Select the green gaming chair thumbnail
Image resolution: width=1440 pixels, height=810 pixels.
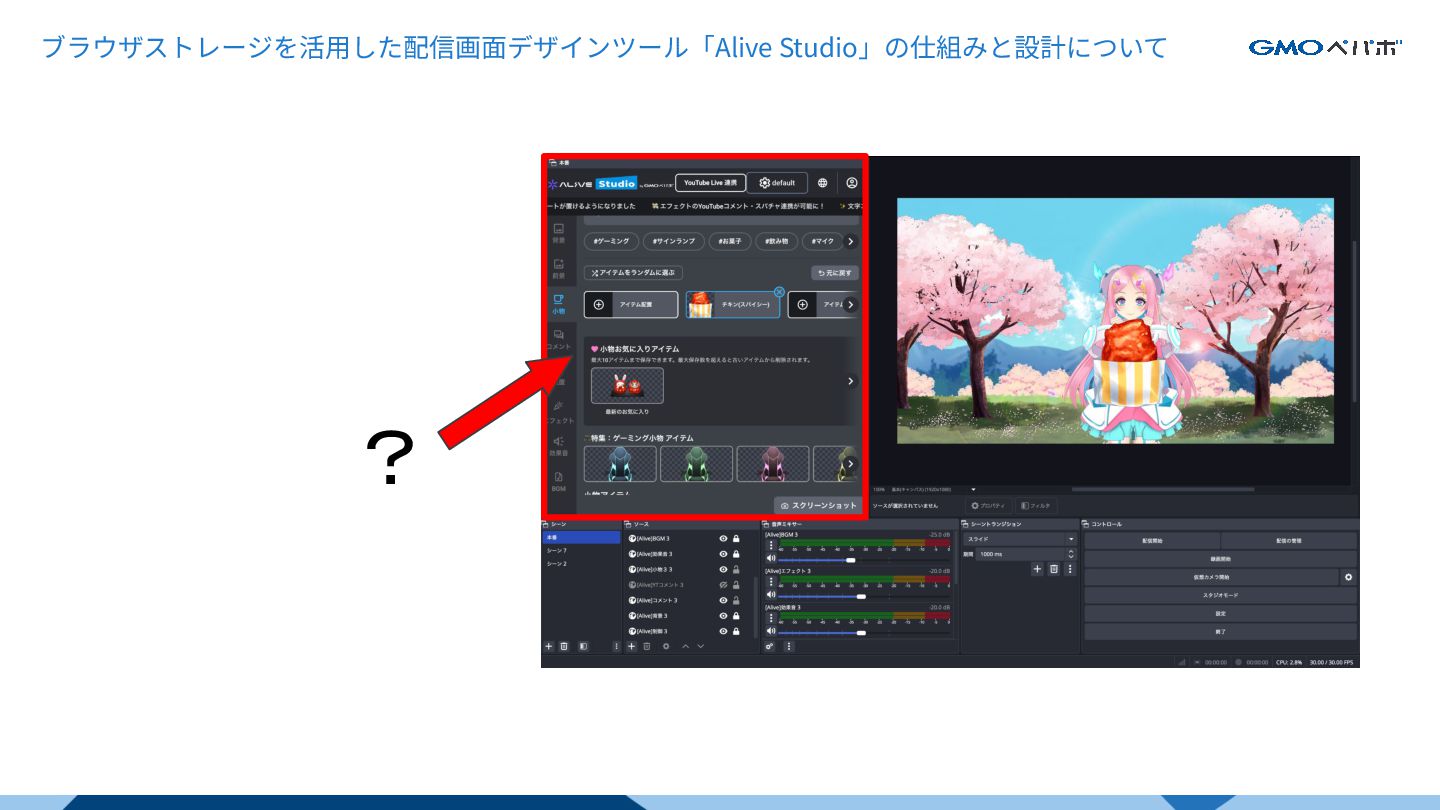point(696,464)
